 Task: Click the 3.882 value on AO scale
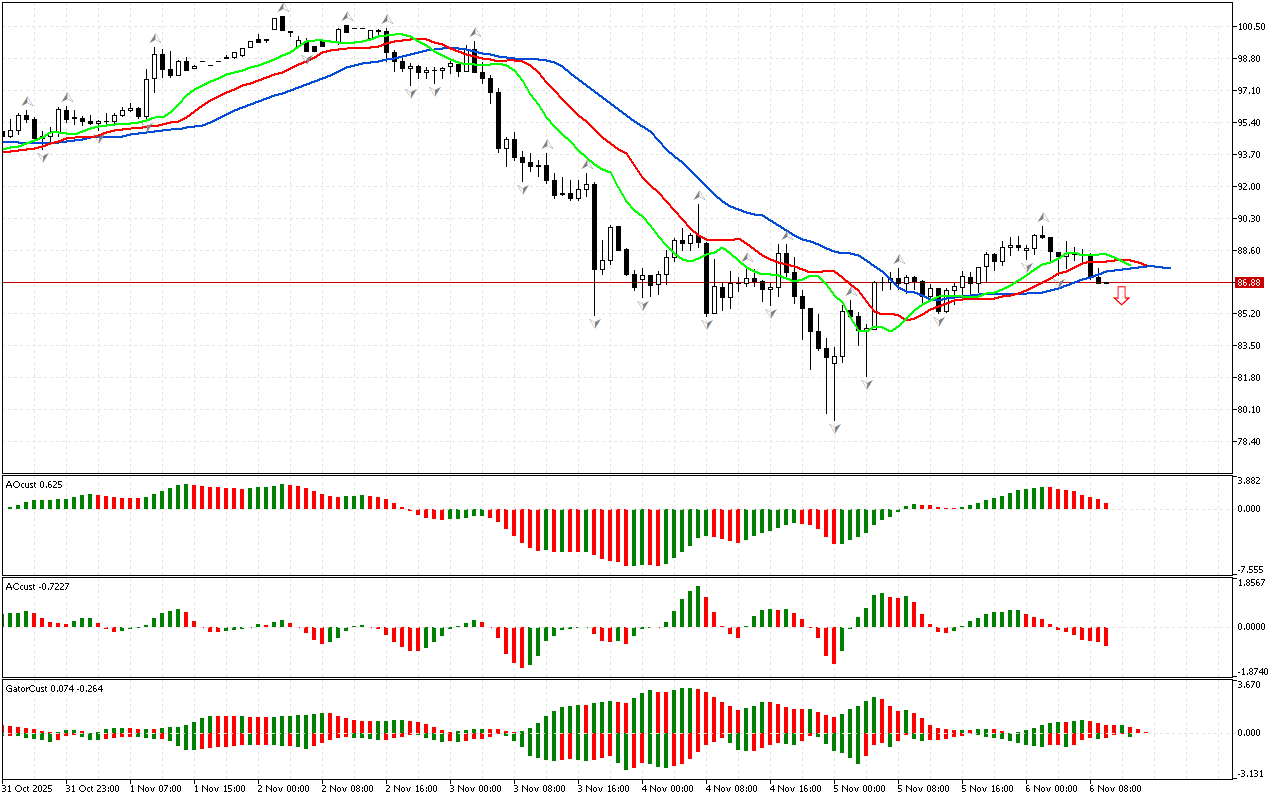1250,481
